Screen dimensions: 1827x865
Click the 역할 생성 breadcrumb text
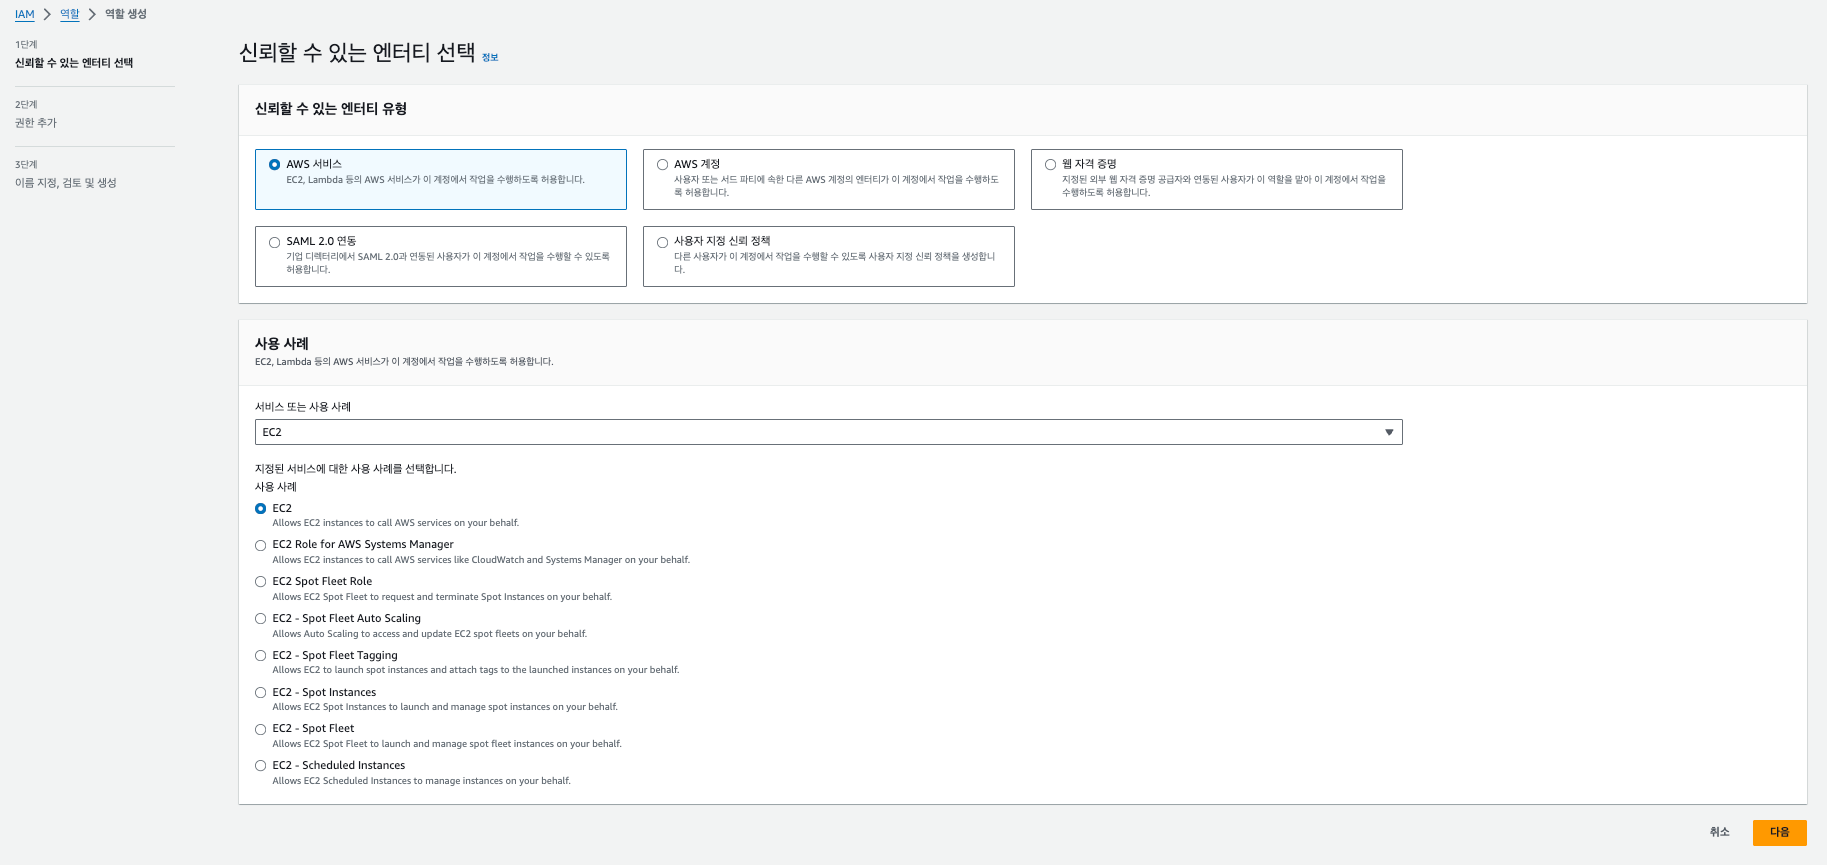(126, 14)
